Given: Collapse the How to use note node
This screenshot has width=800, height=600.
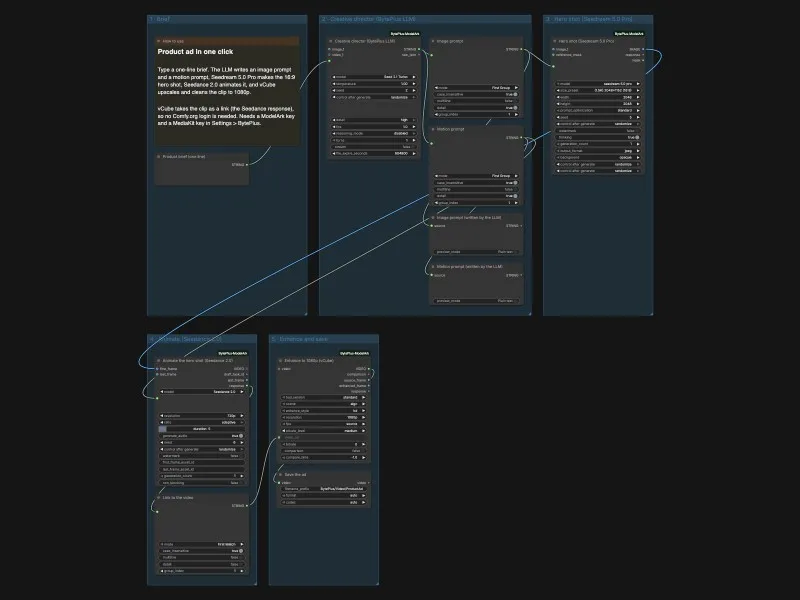Looking at the screenshot, I should pos(159,41).
